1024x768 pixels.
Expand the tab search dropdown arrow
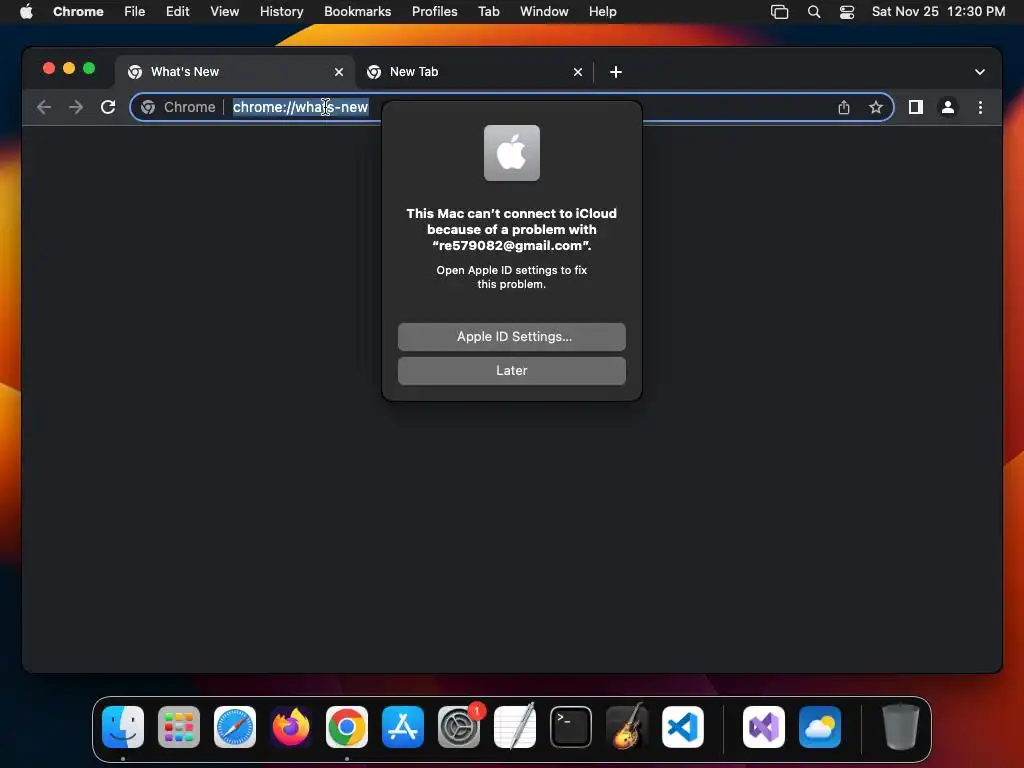[980, 72]
